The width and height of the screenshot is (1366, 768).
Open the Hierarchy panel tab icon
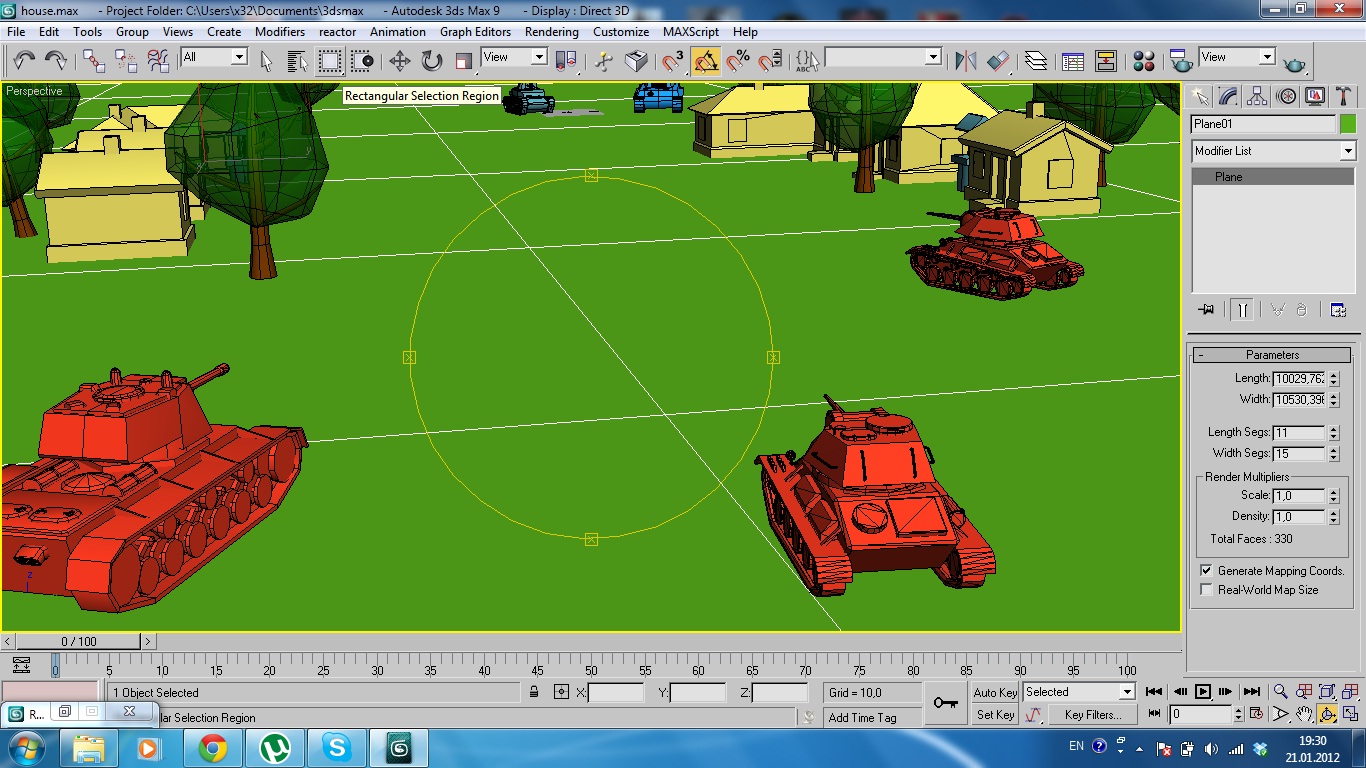tap(1257, 96)
